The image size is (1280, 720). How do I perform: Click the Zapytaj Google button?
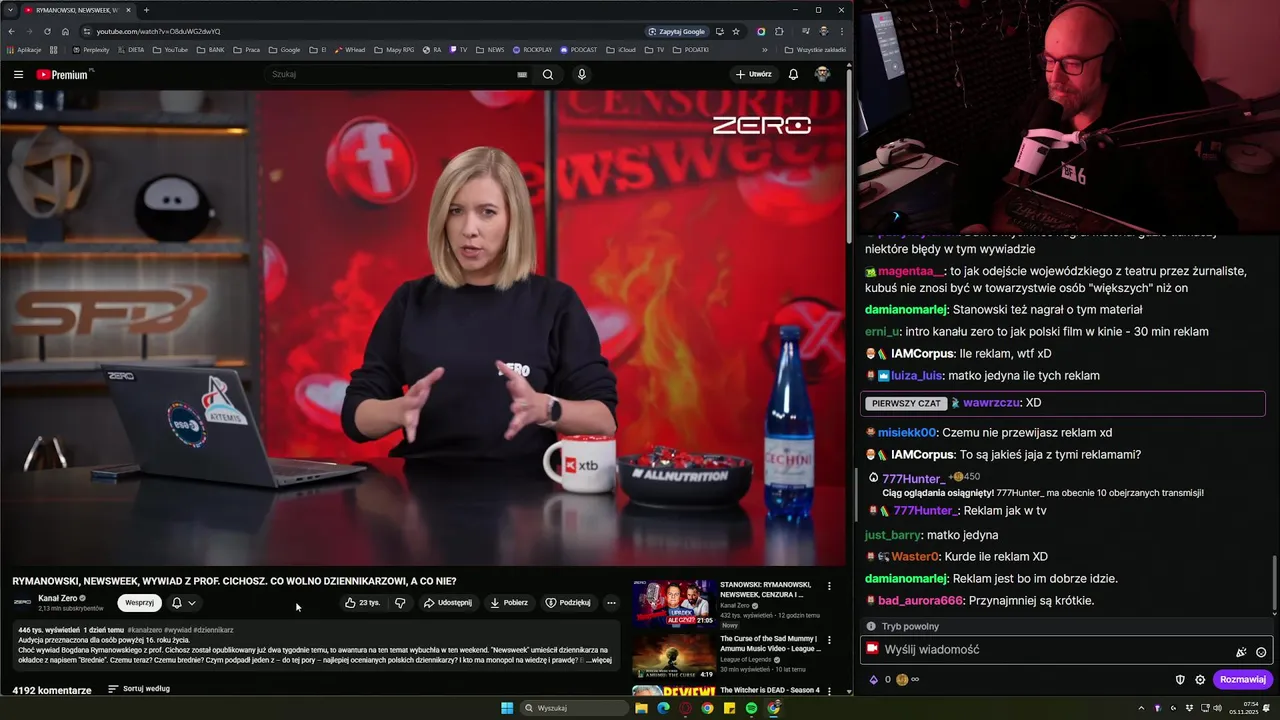pyautogui.click(x=678, y=31)
